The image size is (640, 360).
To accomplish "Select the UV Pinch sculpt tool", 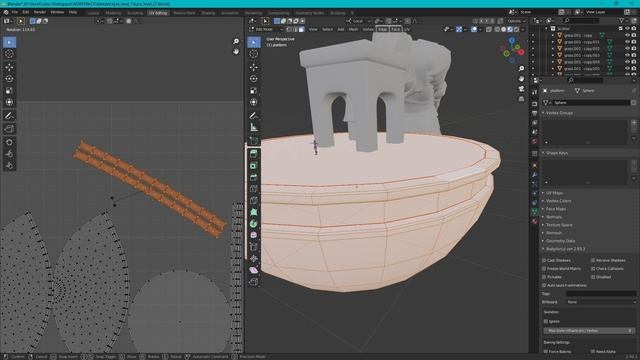I will tap(9, 165).
